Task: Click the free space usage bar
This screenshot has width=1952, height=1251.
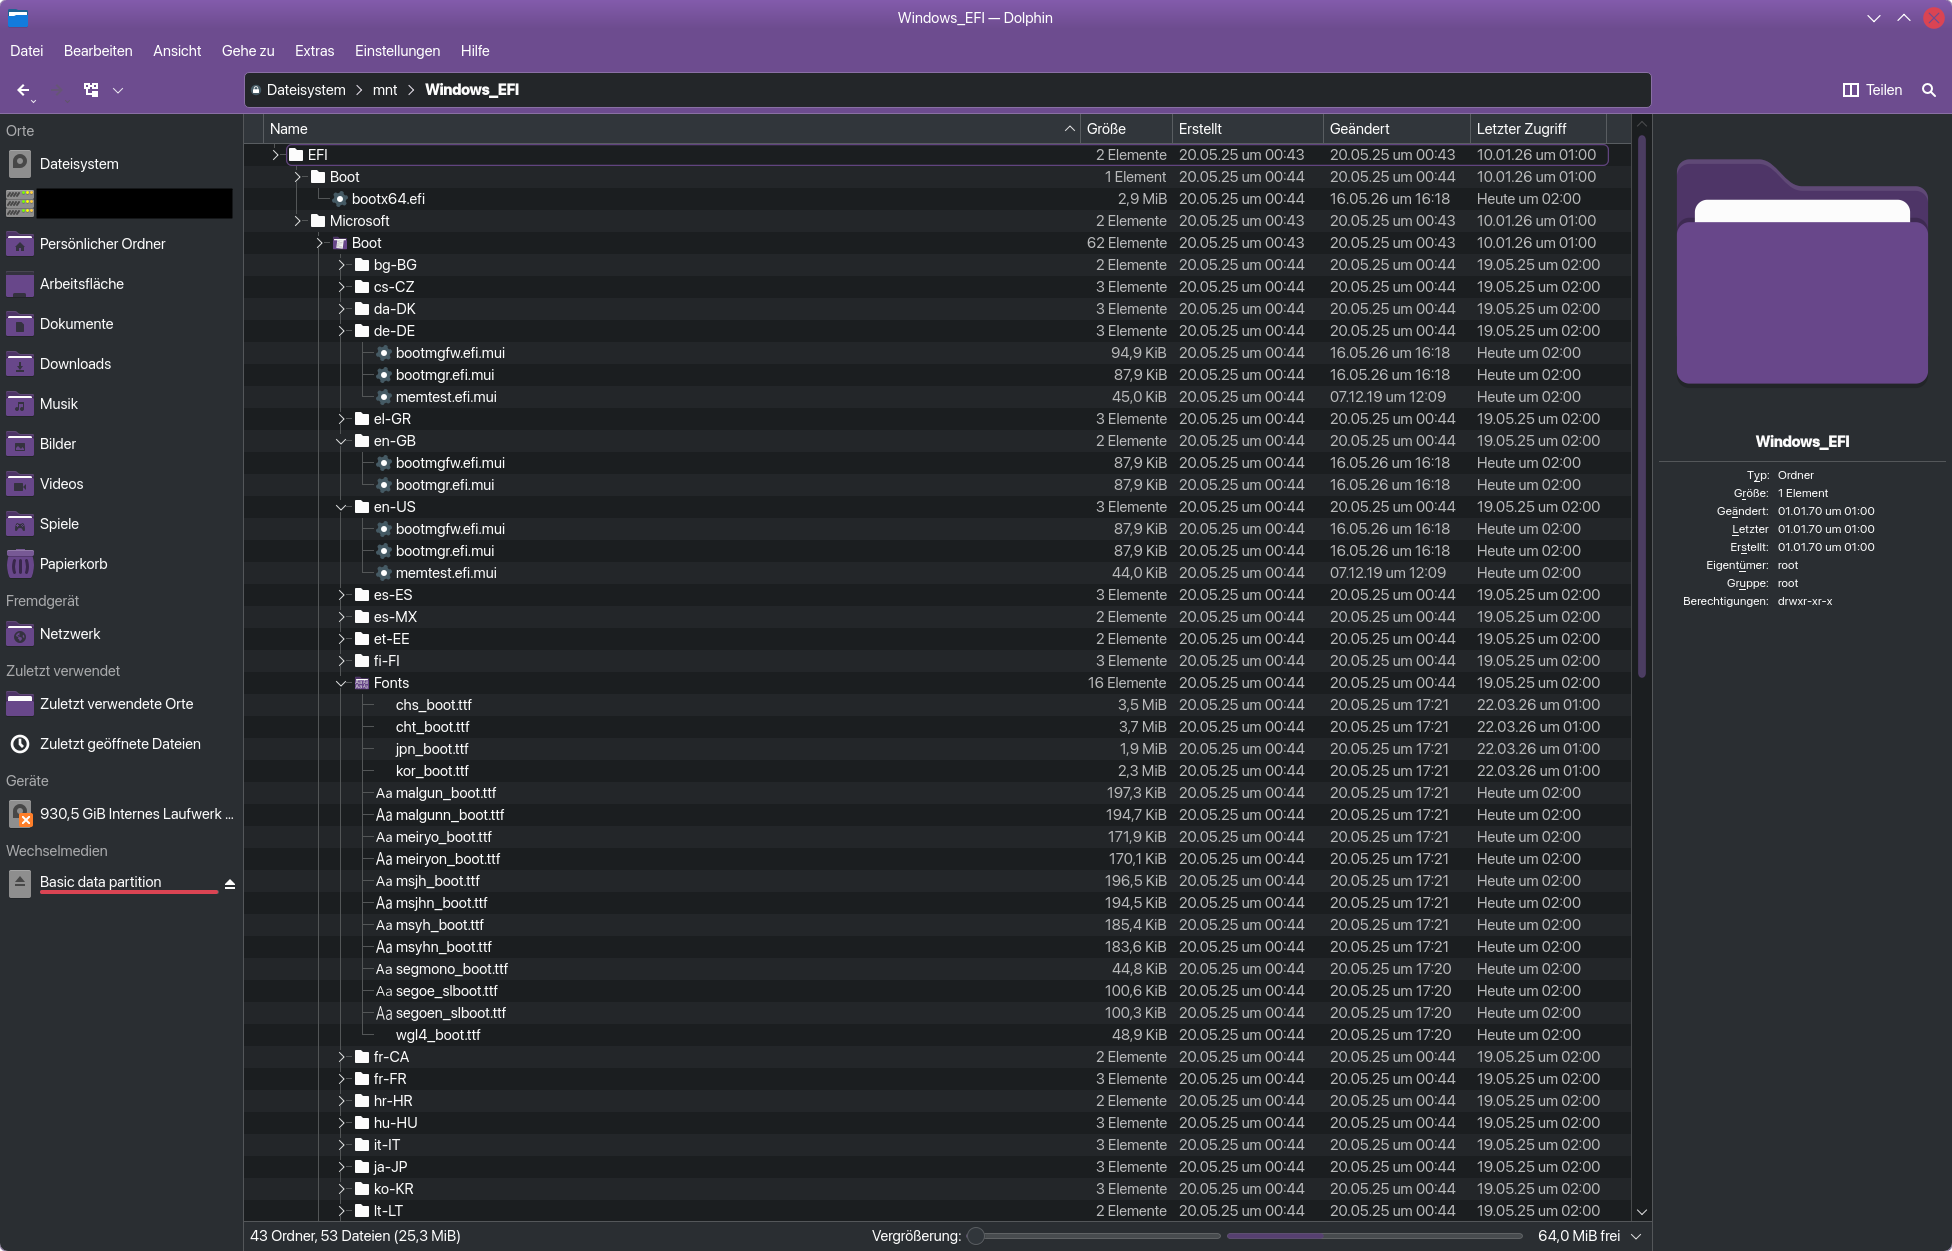Action: click(x=1375, y=1236)
